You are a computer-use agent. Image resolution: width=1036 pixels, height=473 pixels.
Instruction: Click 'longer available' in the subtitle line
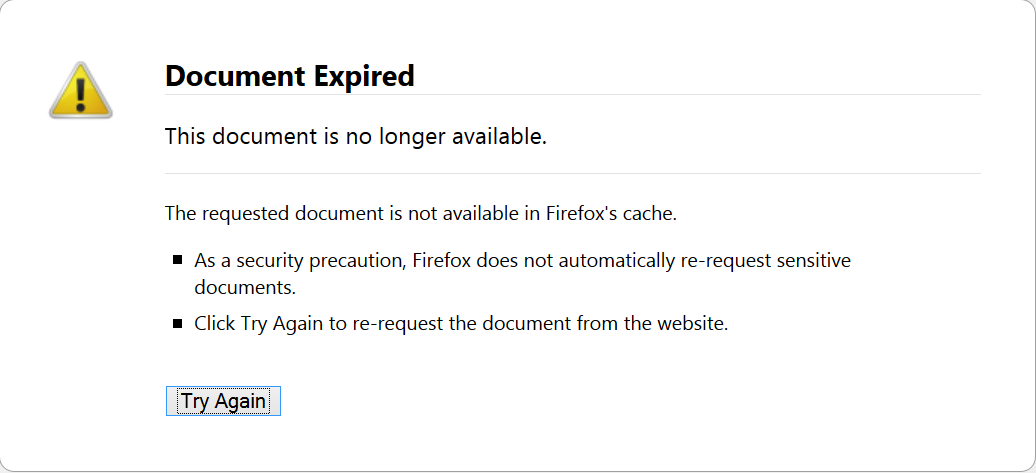(463, 137)
